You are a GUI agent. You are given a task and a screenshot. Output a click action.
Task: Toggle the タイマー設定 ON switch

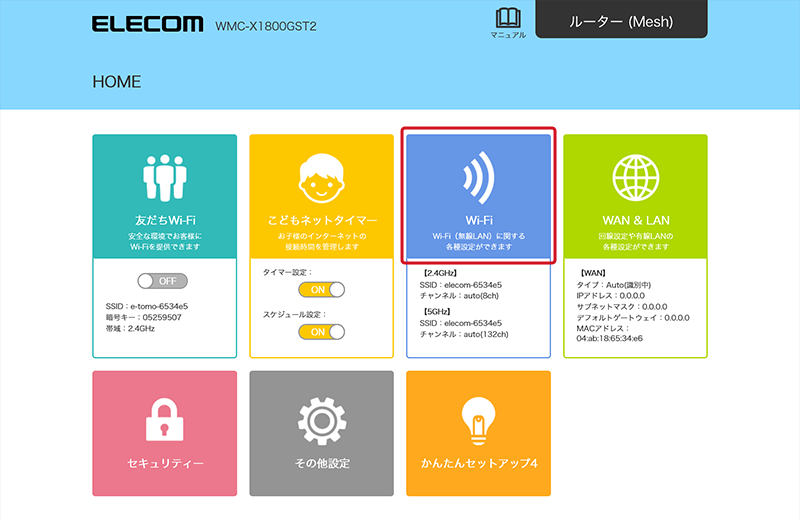click(321, 290)
